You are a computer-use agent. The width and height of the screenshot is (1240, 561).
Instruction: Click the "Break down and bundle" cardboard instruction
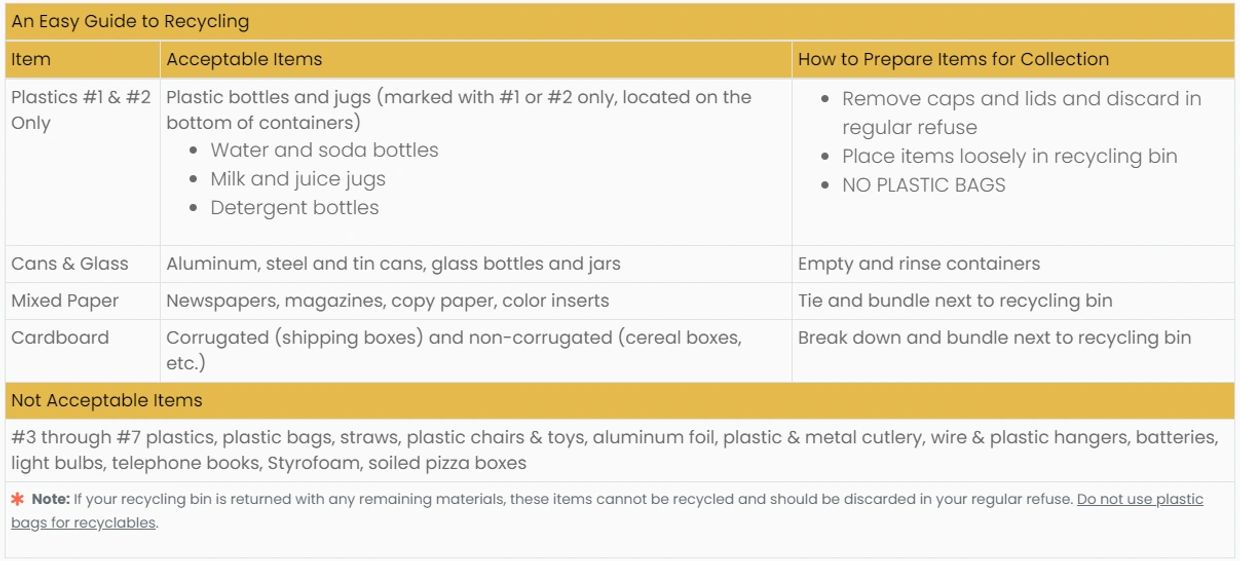994,338
